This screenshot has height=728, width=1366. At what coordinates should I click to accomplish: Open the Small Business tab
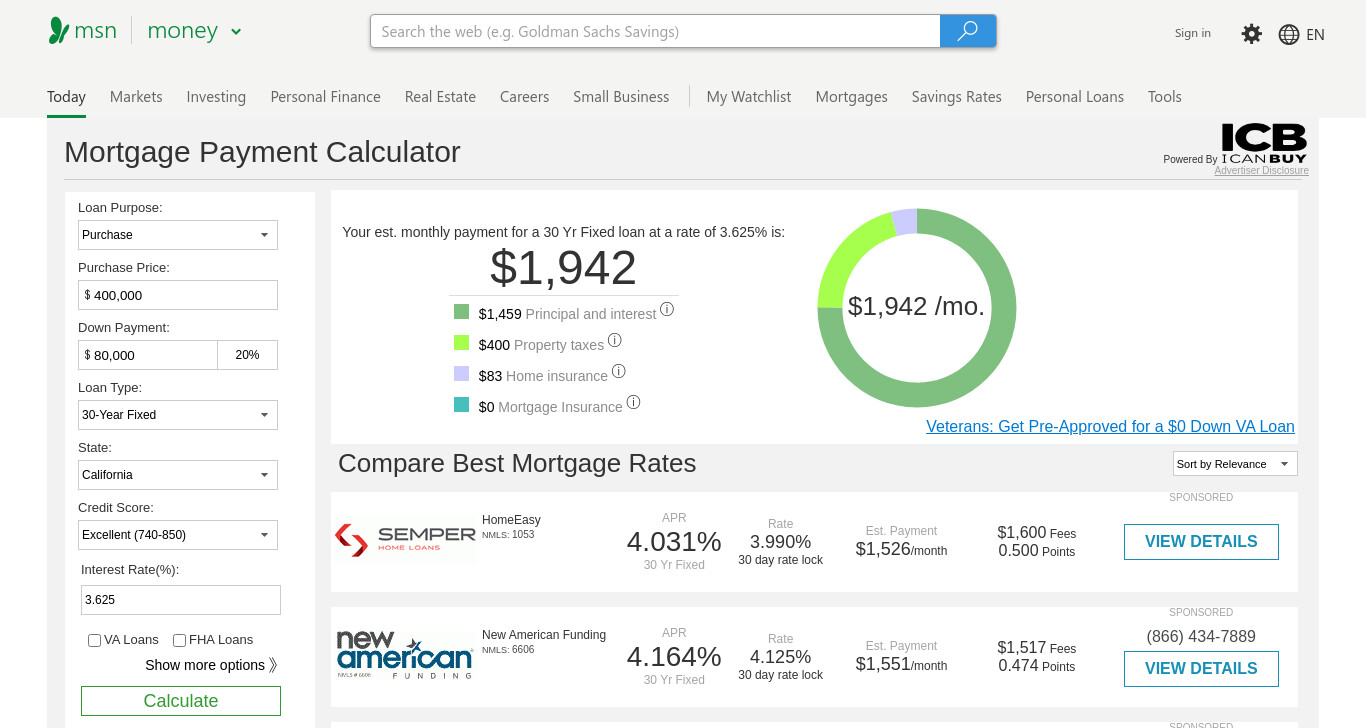tap(621, 97)
